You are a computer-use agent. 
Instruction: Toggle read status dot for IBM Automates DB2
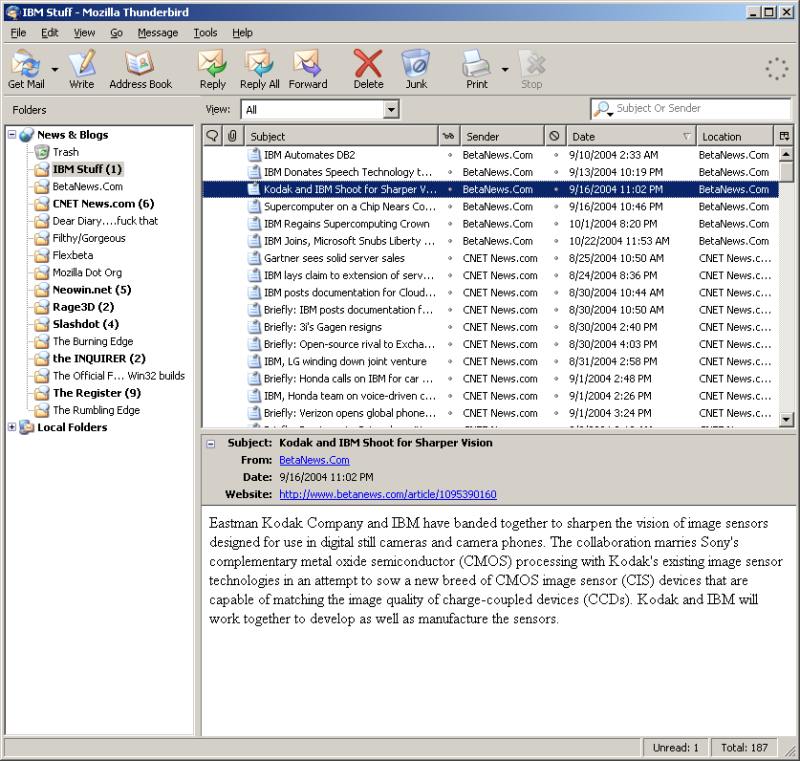[x=450, y=155]
